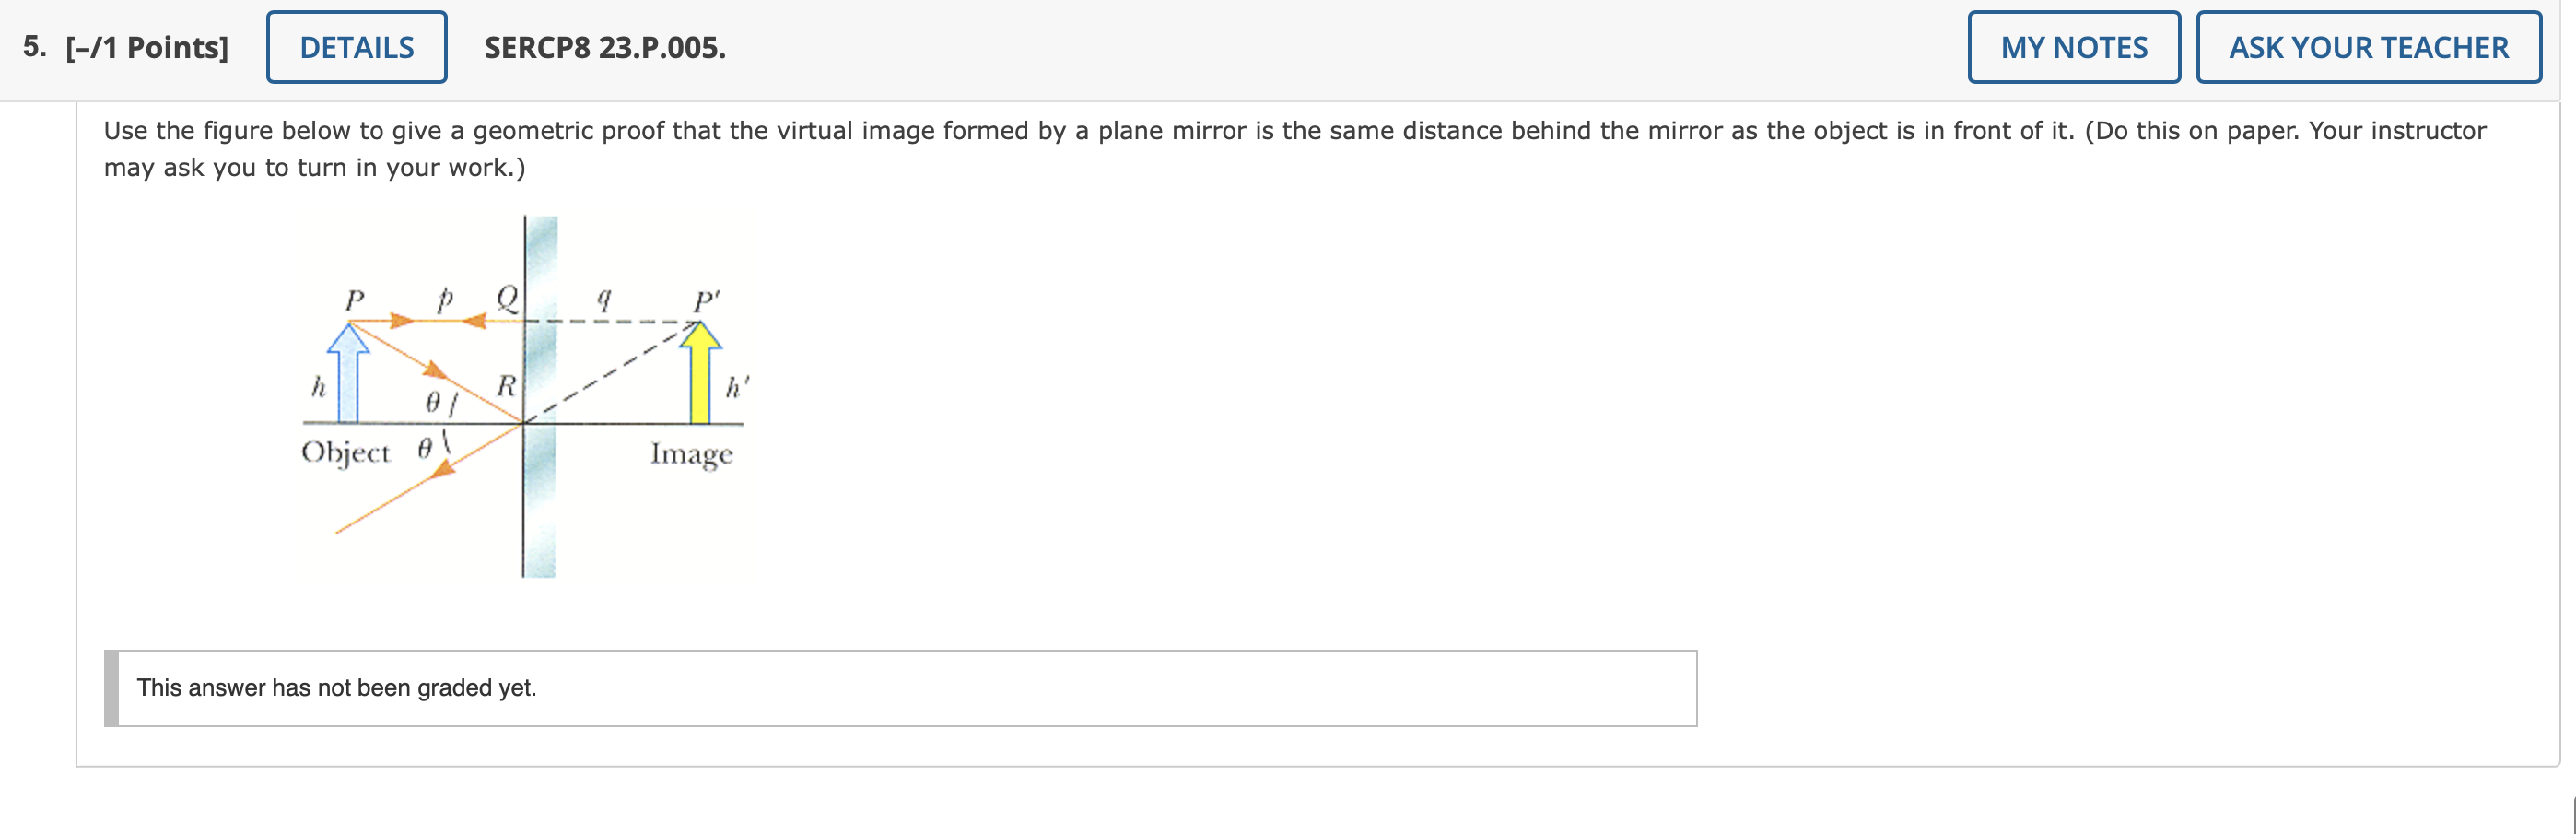This screenshot has width=2576, height=834.
Task: Click the 'Object' caption in figure
Action: 346,453
